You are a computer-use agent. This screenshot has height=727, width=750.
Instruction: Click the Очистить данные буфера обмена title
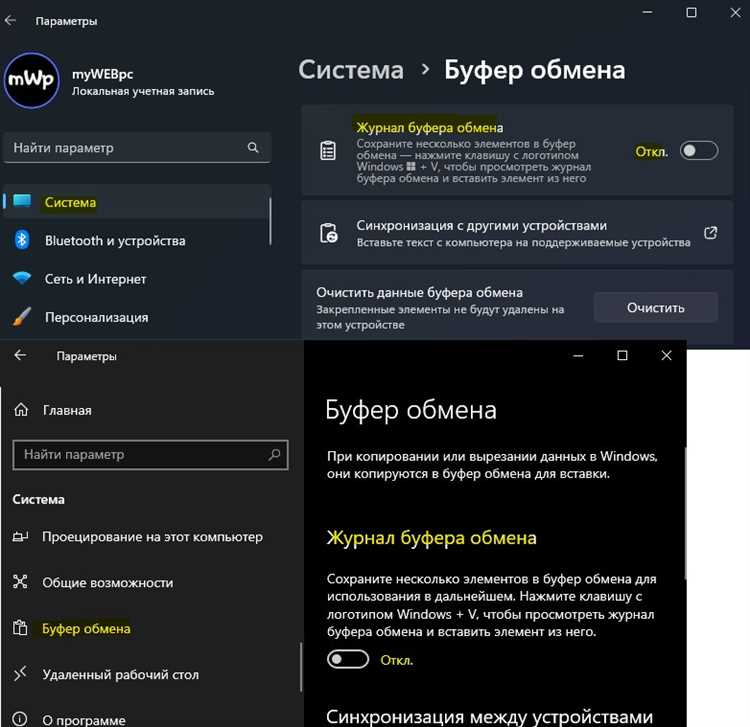(x=419, y=292)
